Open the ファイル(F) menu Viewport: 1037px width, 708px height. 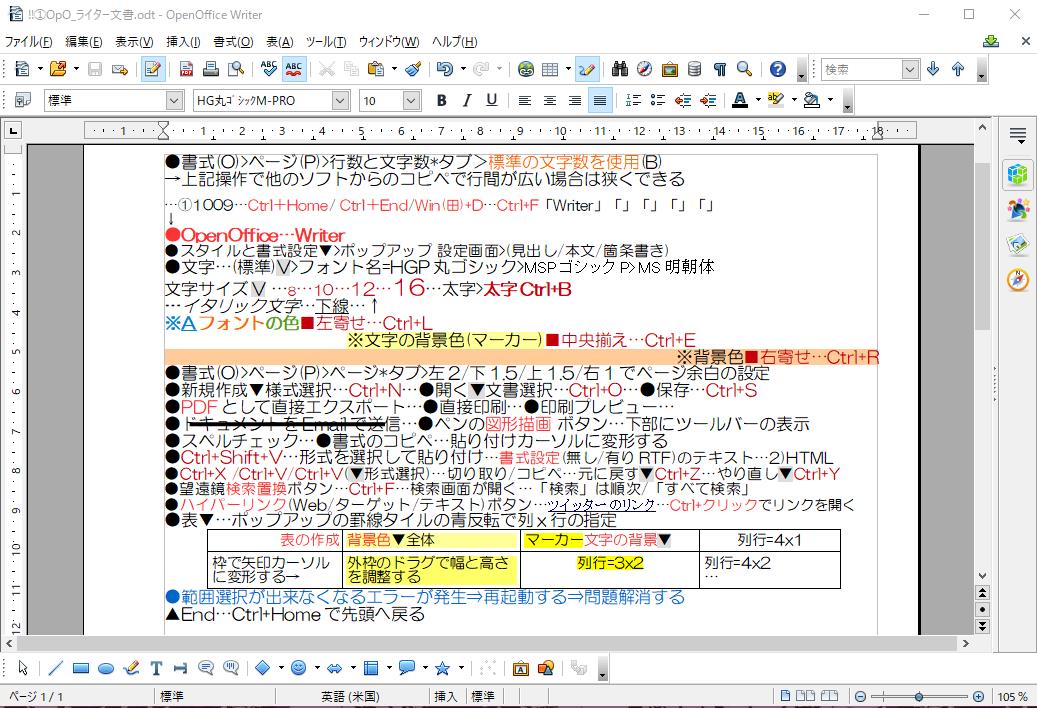point(28,42)
